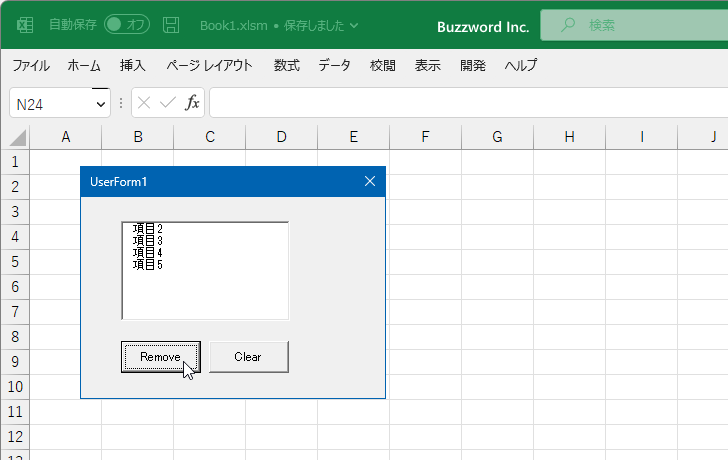Click the Insert Function fx icon

192,103
